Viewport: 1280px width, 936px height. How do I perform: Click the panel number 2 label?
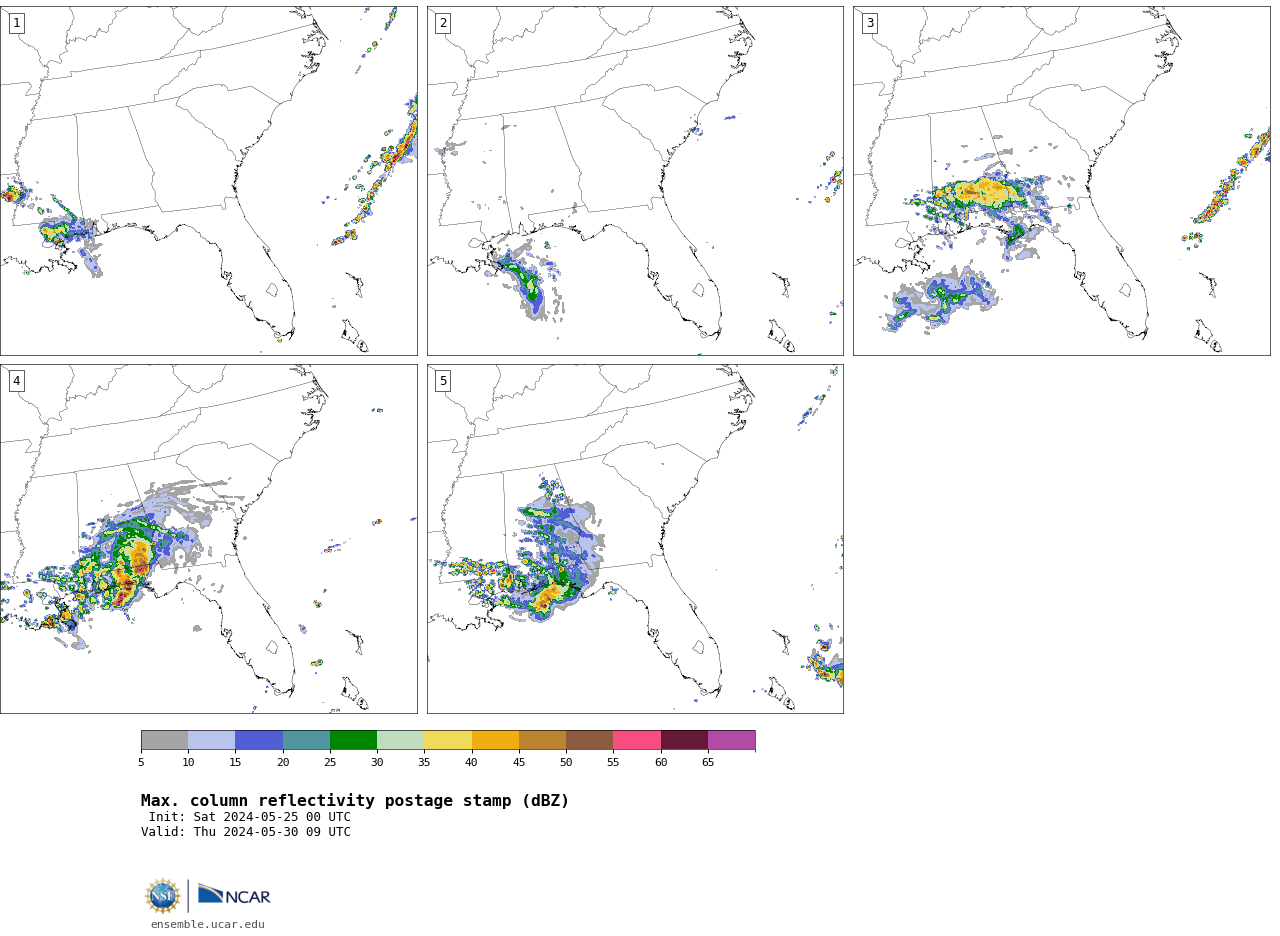point(443,23)
